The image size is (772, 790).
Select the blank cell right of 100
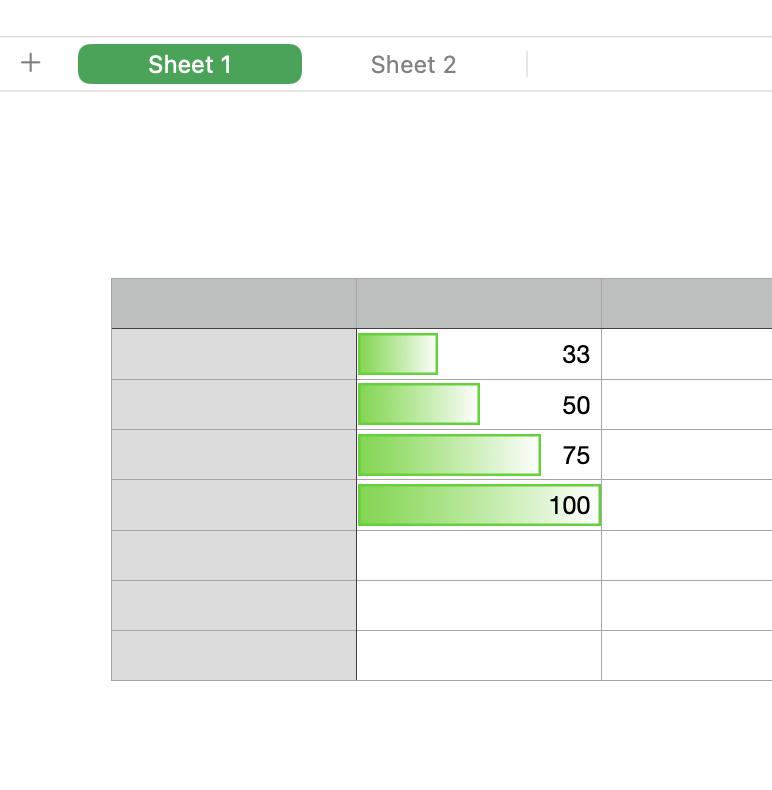(686, 505)
